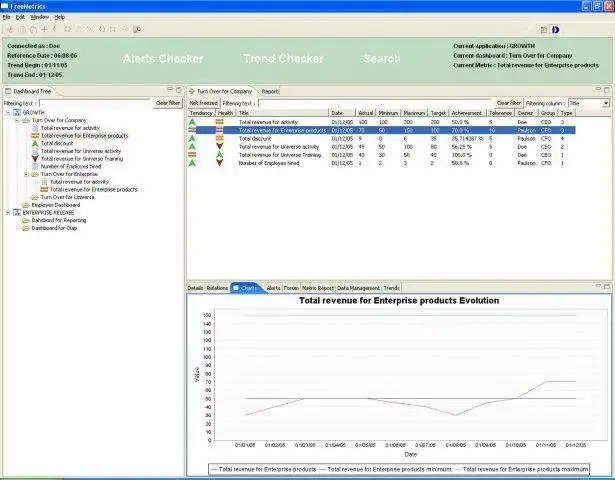
Task: Sort by the Owner column header
Action: click(525, 113)
